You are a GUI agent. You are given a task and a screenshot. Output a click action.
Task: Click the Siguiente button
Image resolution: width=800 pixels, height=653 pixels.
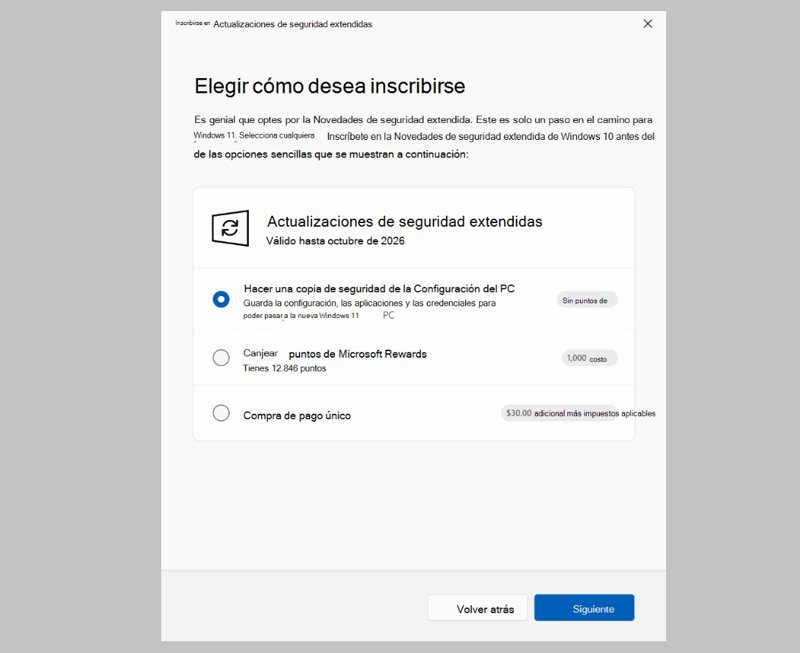tap(584, 608)
